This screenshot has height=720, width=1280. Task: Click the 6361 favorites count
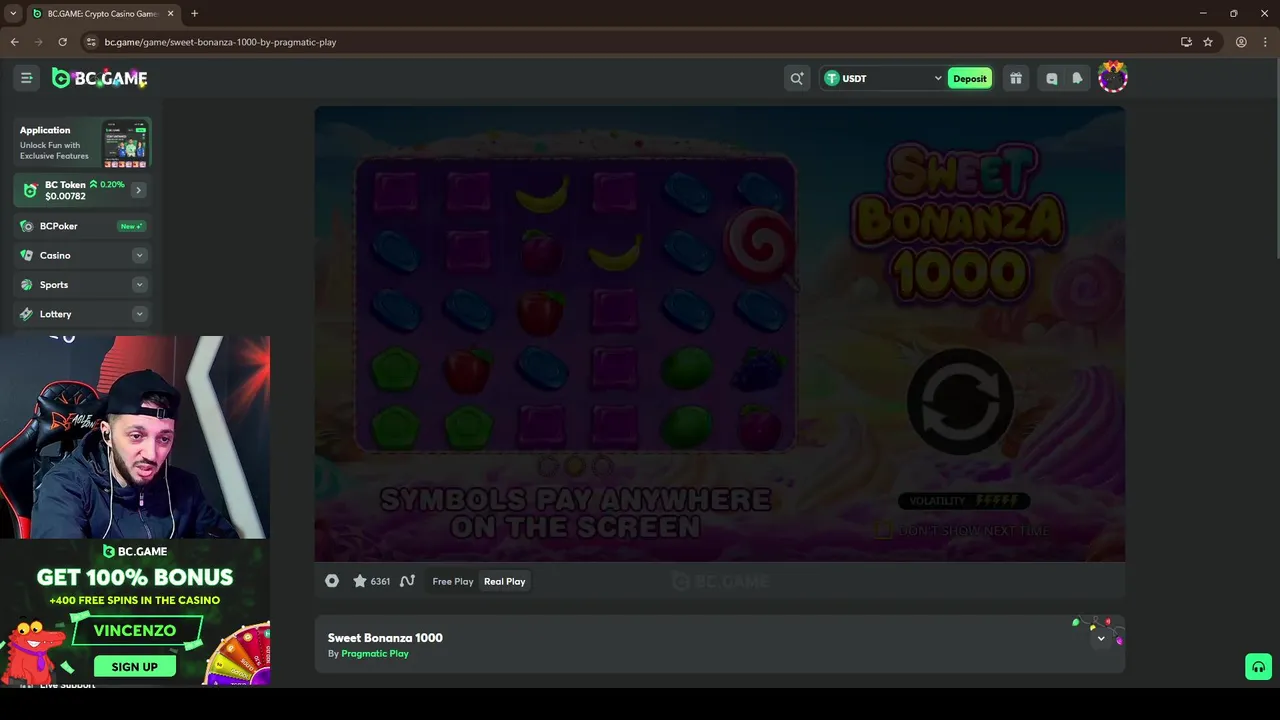pyautogui.click(x=380, y=581)
